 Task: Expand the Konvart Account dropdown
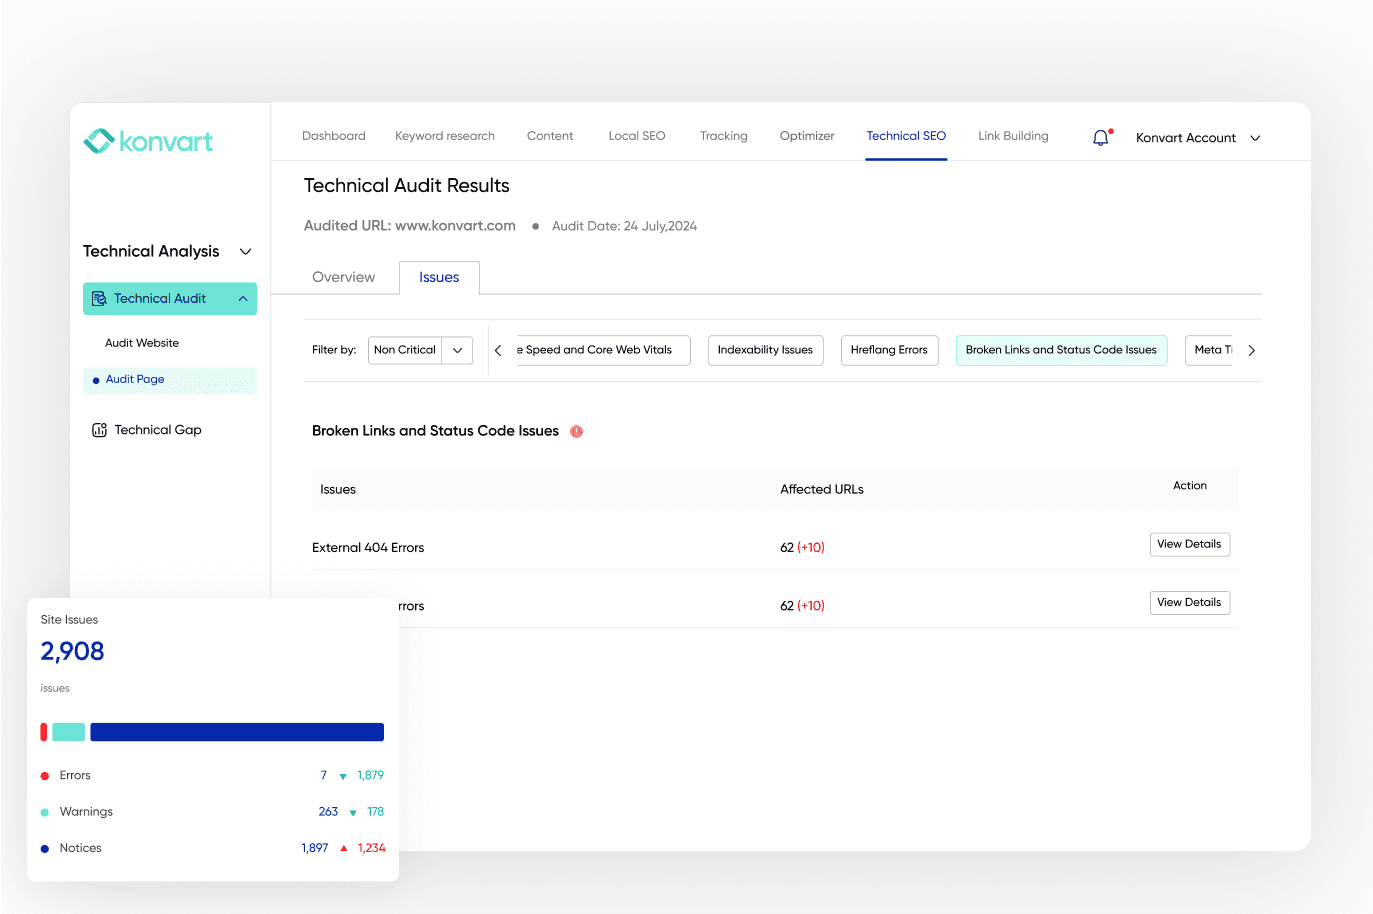point(1255,138)
